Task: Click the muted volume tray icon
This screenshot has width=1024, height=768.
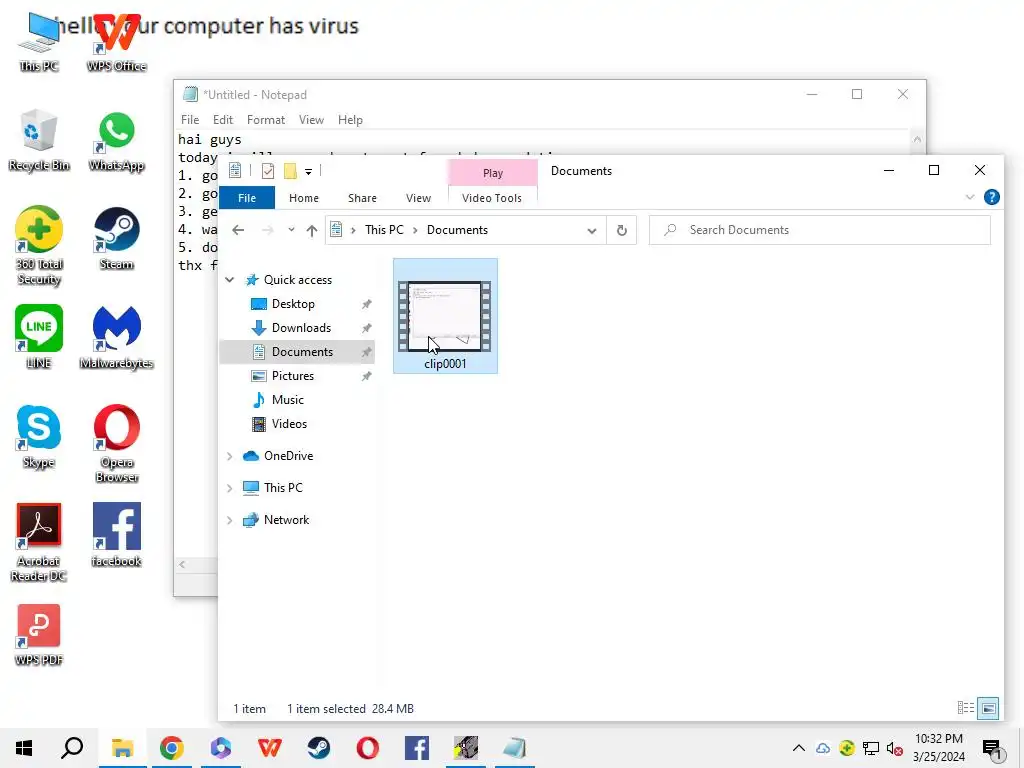Action: (x=895, y=748)
